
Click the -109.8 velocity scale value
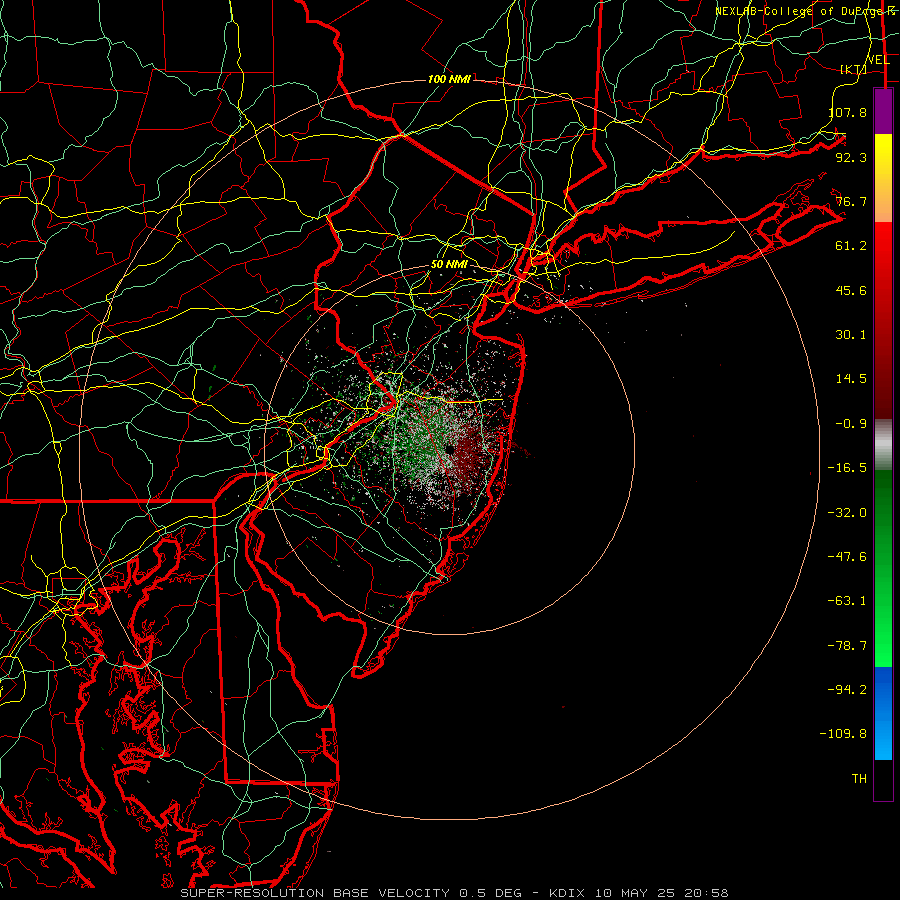tap(843, 734)
